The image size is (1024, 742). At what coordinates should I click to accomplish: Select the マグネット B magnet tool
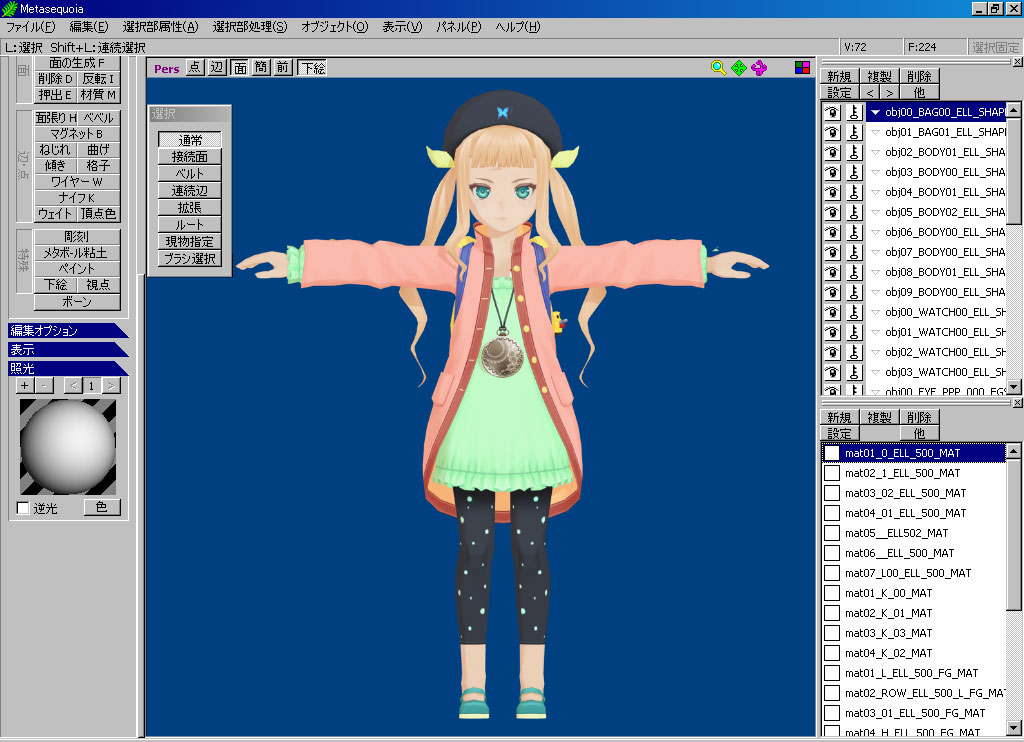pos(77,133)
